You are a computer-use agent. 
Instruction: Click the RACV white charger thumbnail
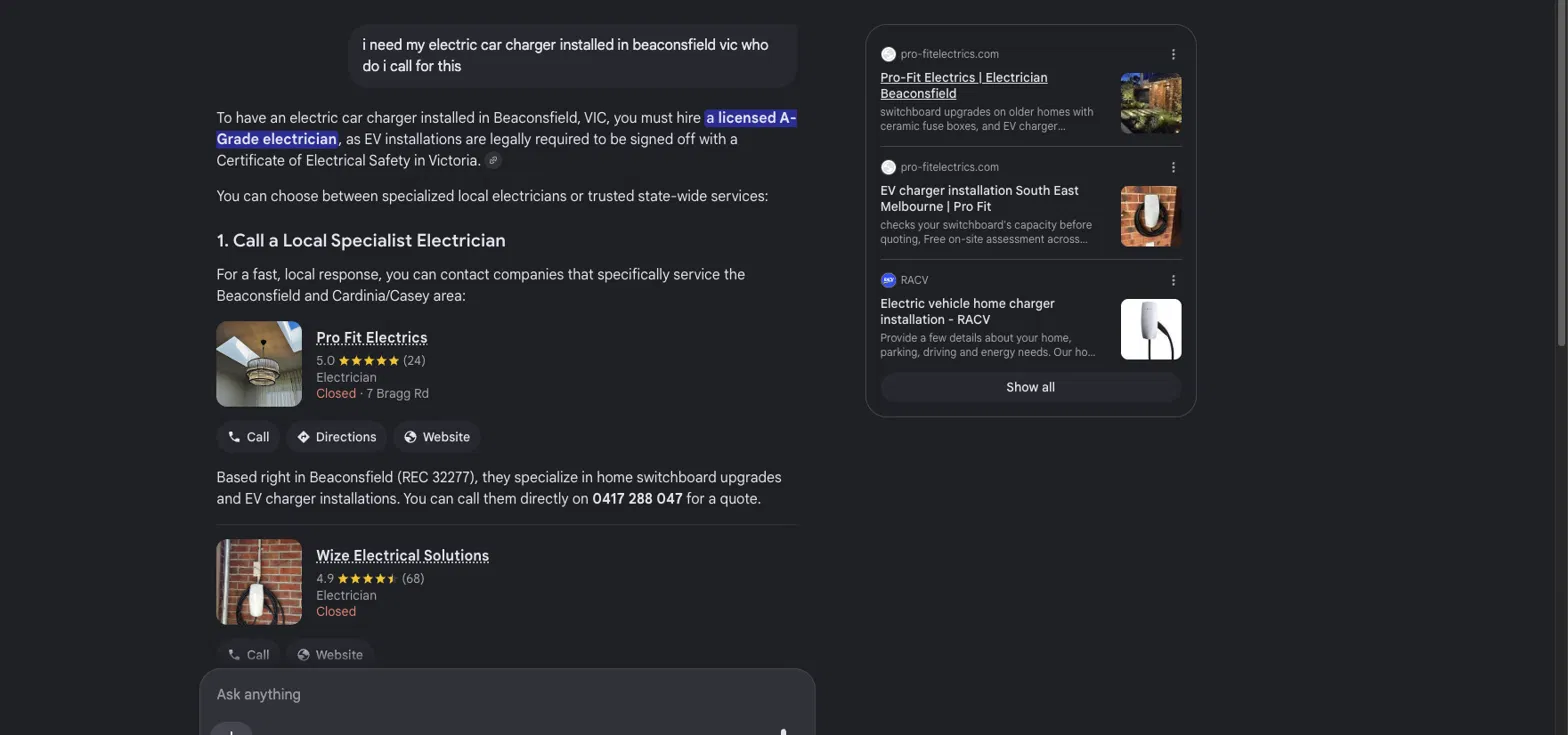pyautogui.click(x=1151, y=329)
